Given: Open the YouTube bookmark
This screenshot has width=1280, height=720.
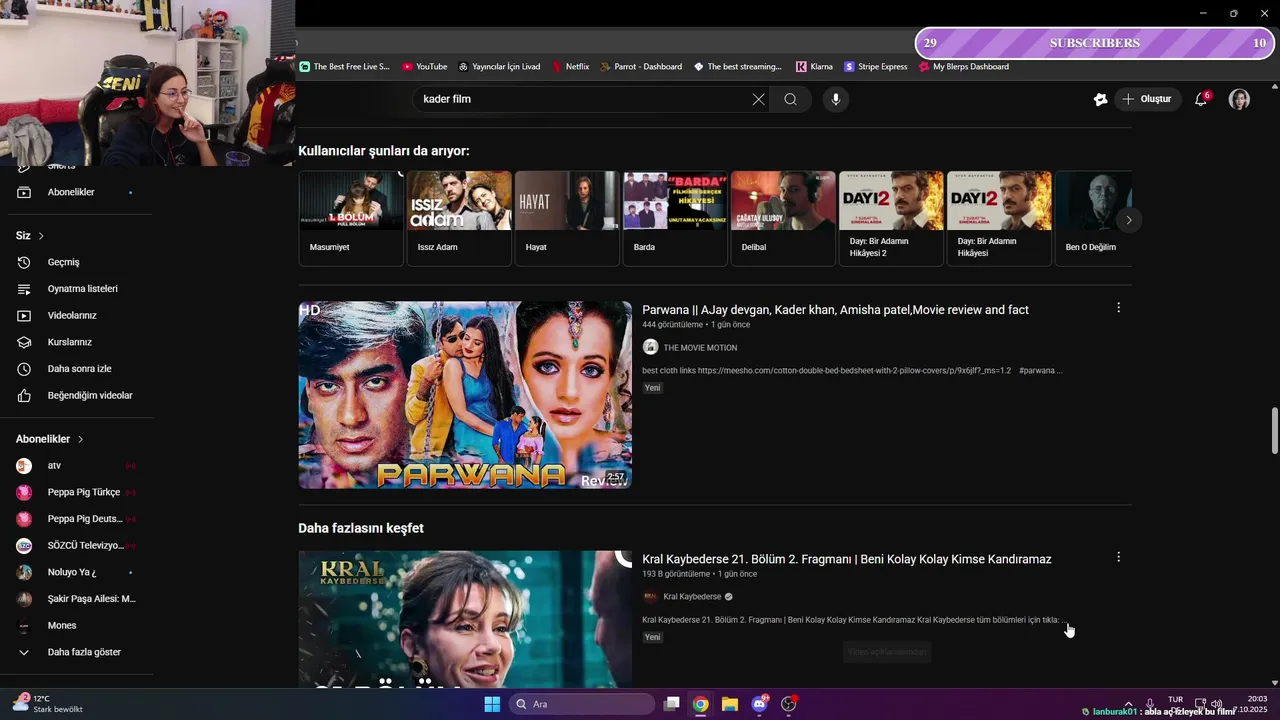Looking at the screenshot, I should pos(424,67).
